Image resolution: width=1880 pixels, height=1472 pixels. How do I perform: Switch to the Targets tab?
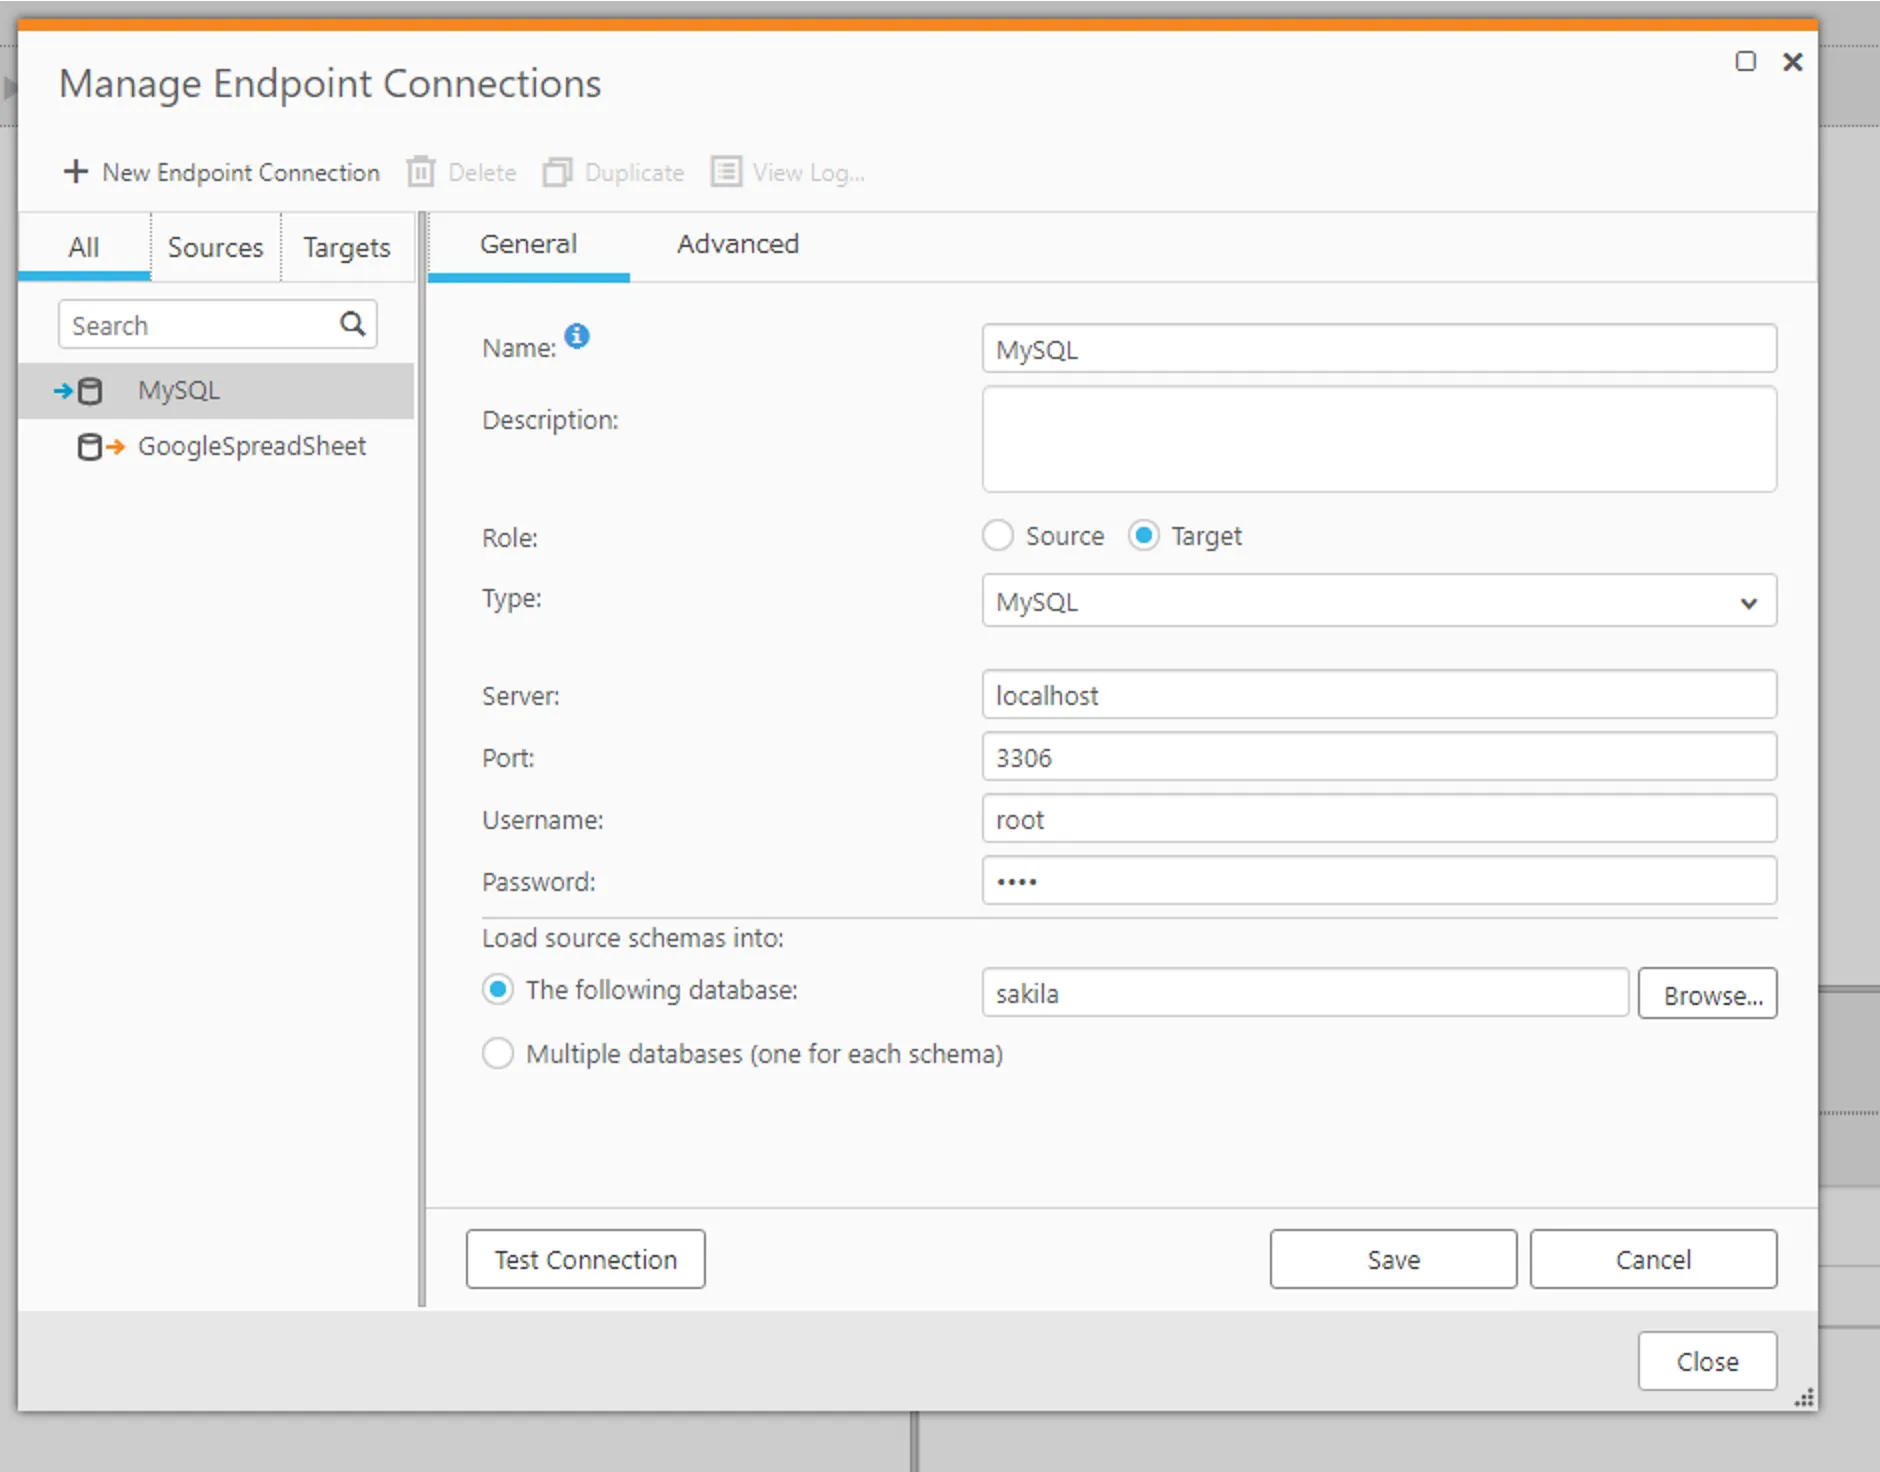tap(346, 247)
